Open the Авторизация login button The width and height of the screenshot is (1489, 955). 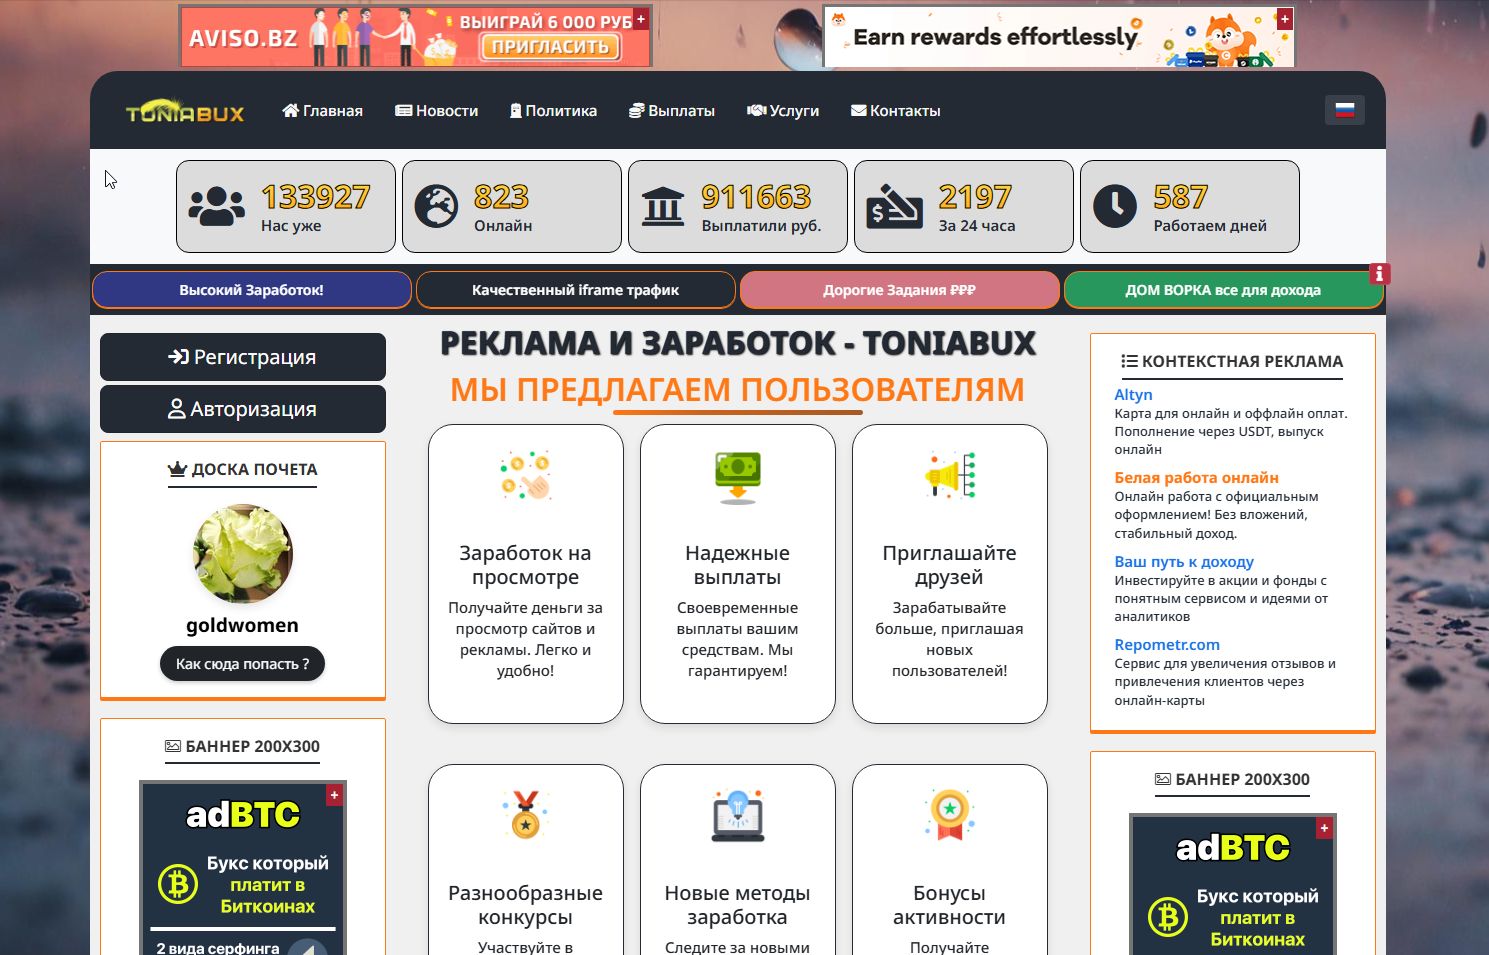coord(243,409)
